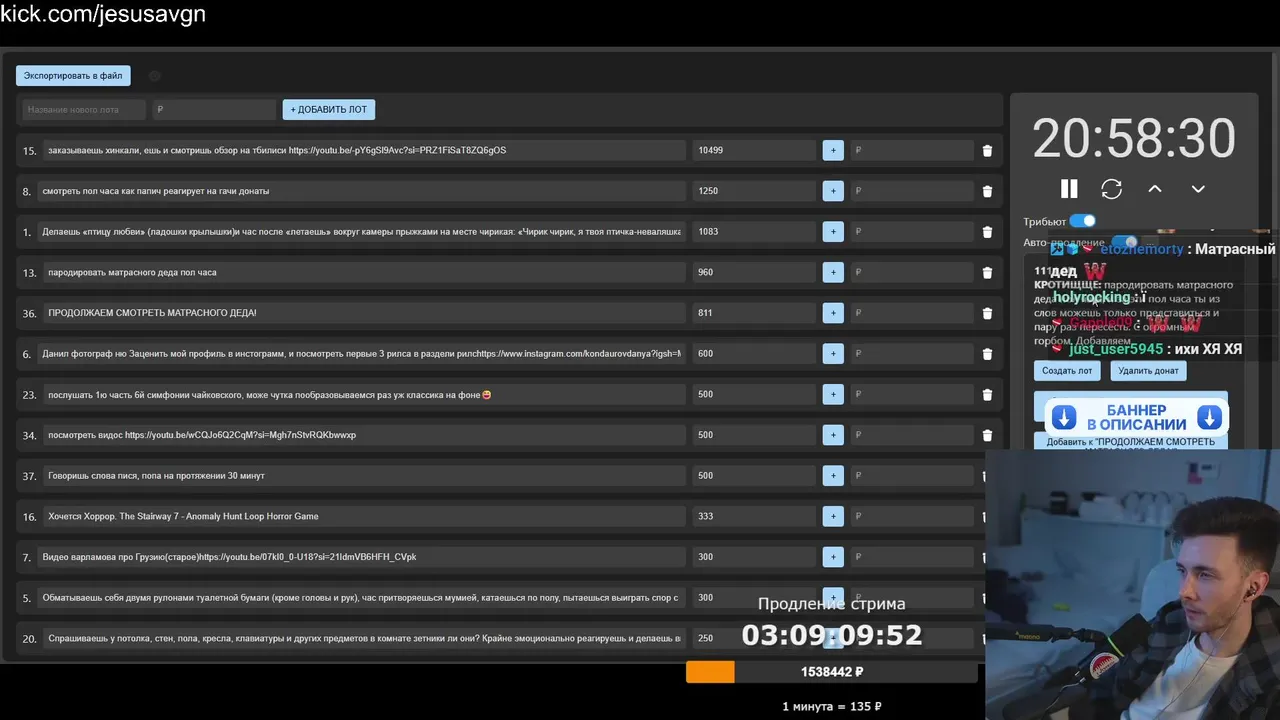This screenshot has height=720, width=1280.
Task: Delete lot 13 пародировать матрасного деда
Action: point(987,272)
